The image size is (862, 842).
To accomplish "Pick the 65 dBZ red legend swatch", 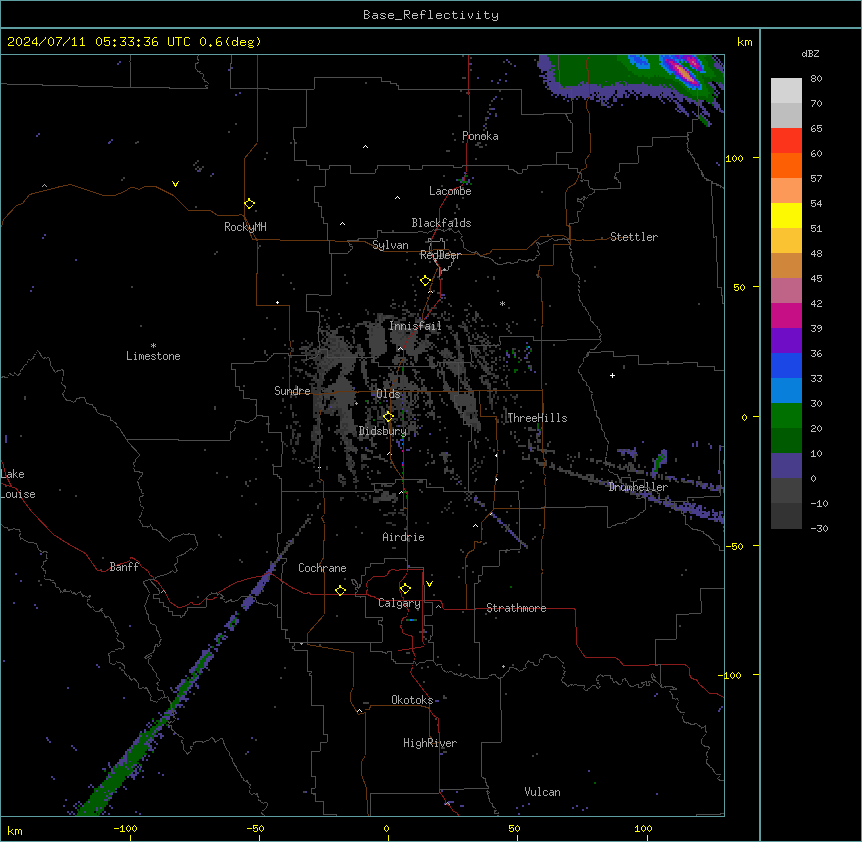I will (x=786, y=141).
